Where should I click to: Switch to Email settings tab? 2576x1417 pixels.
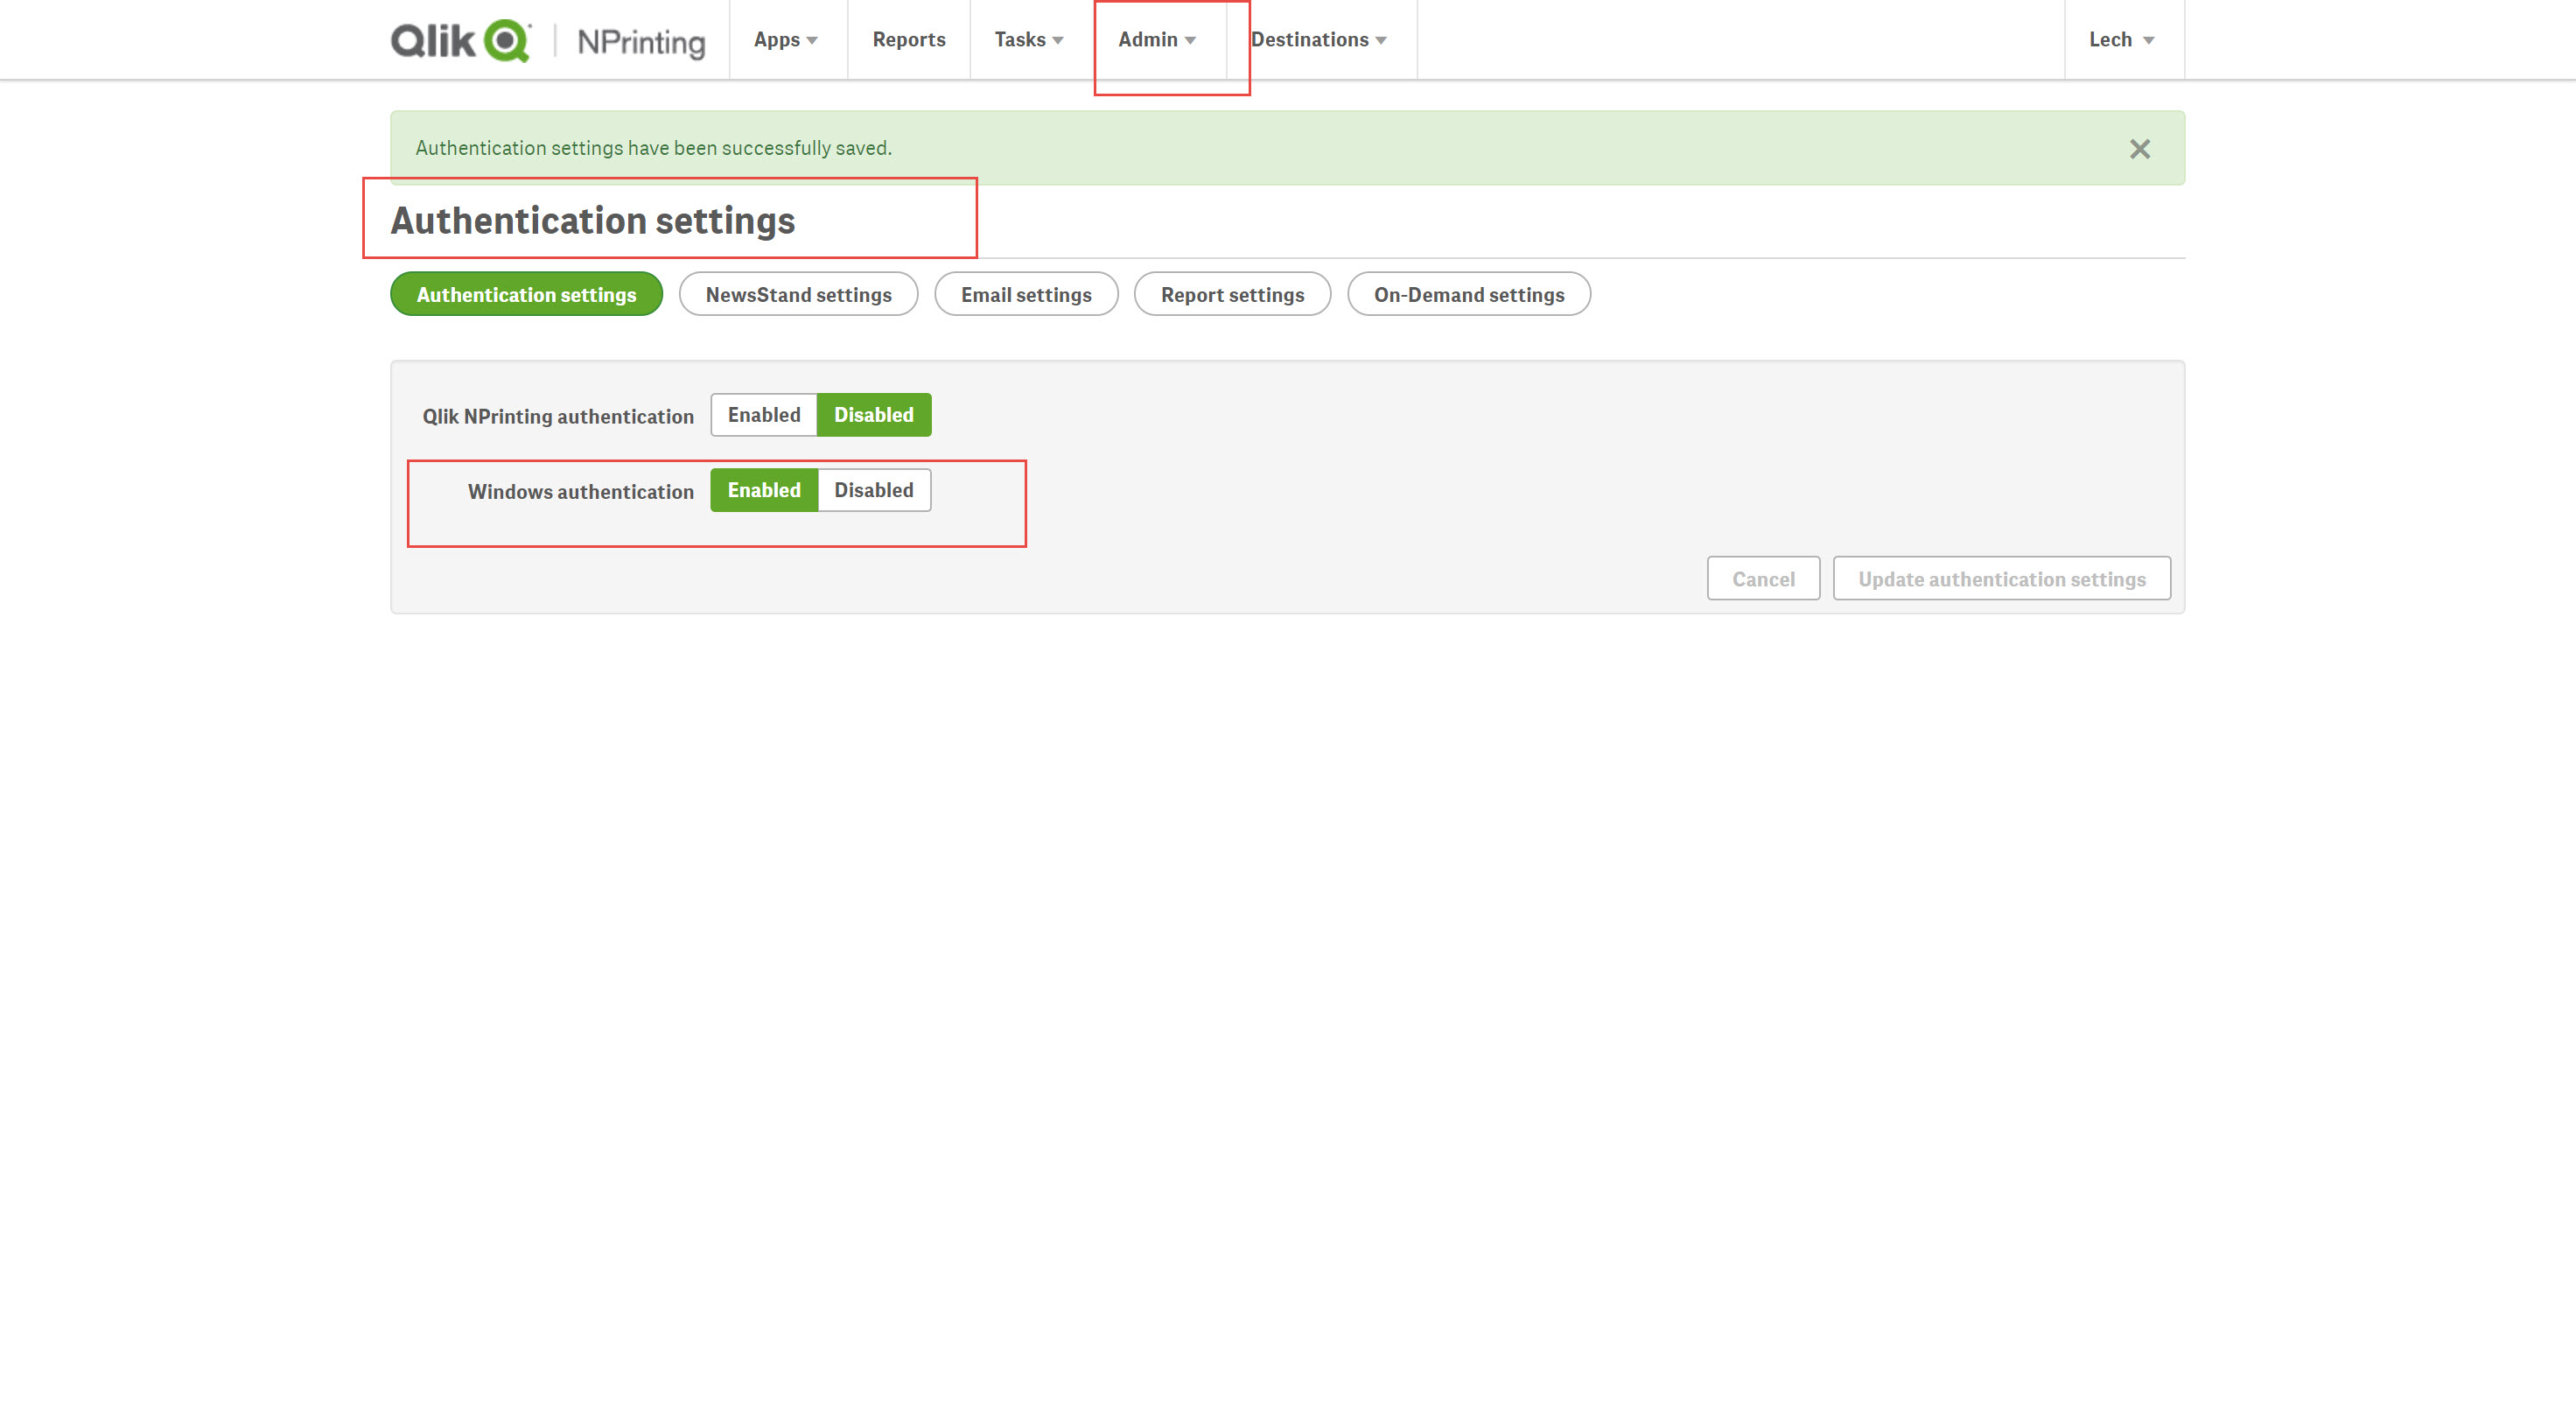[1026, 294]
